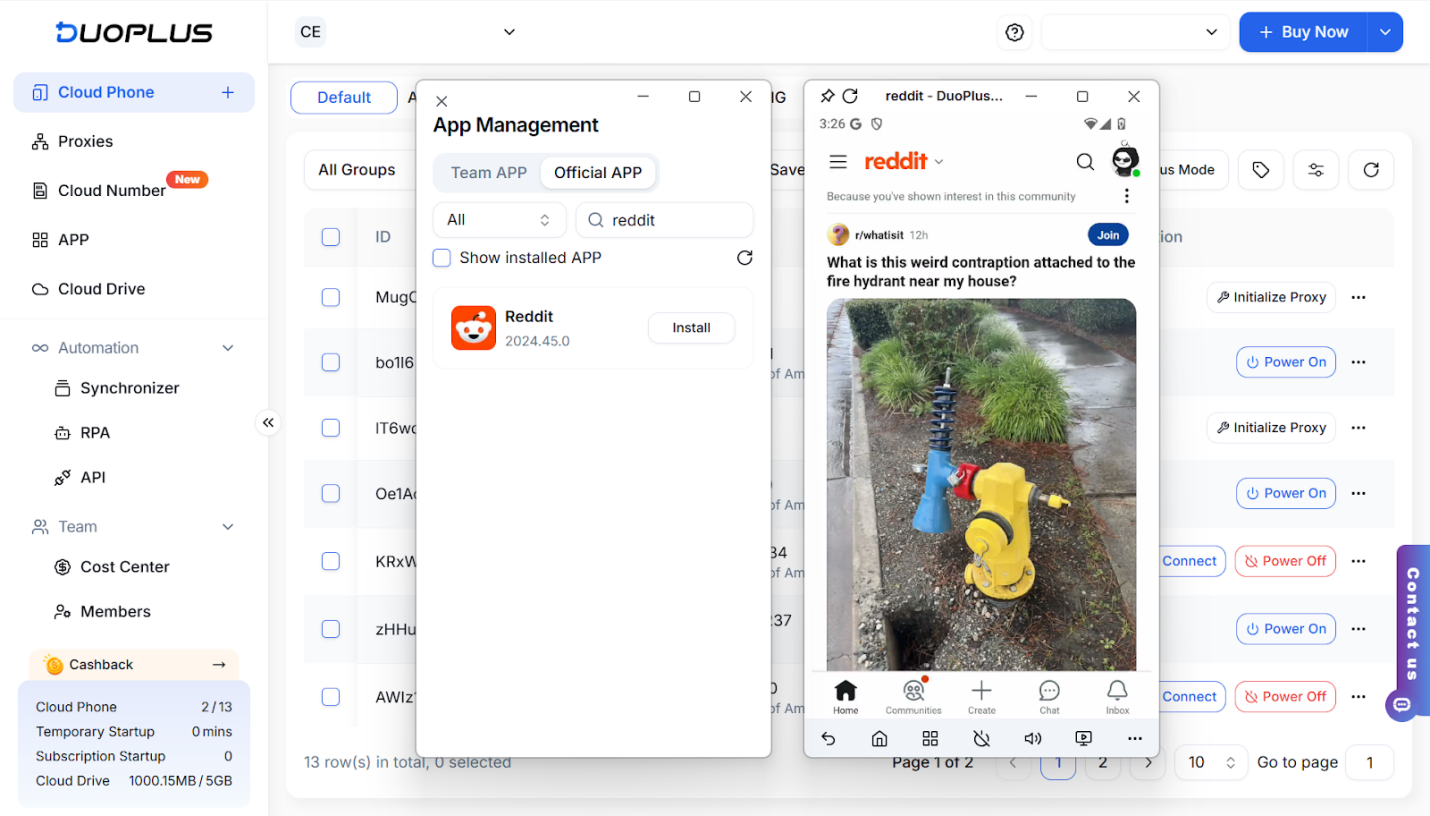Pin the reddit cloud phone window

(827, 96)
